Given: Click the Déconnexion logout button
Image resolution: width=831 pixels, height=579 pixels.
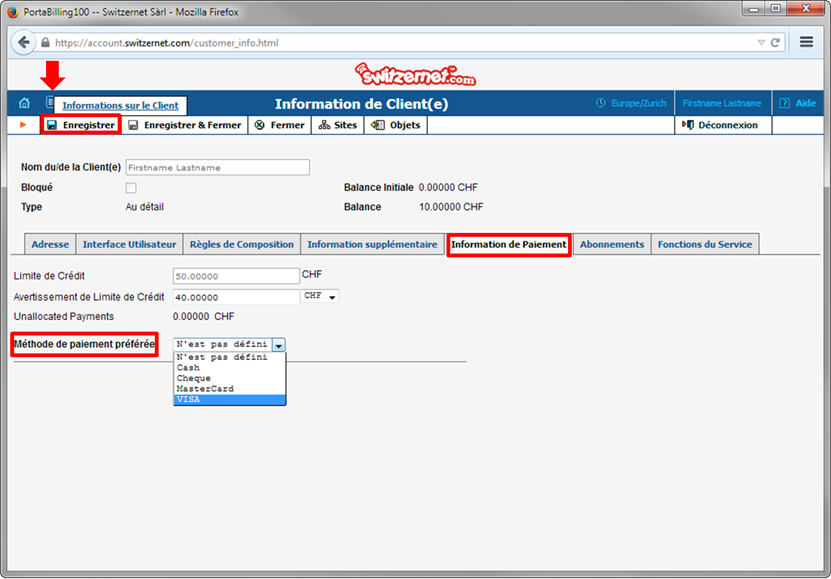Looking at the screenshot, I should click(720, 125).
